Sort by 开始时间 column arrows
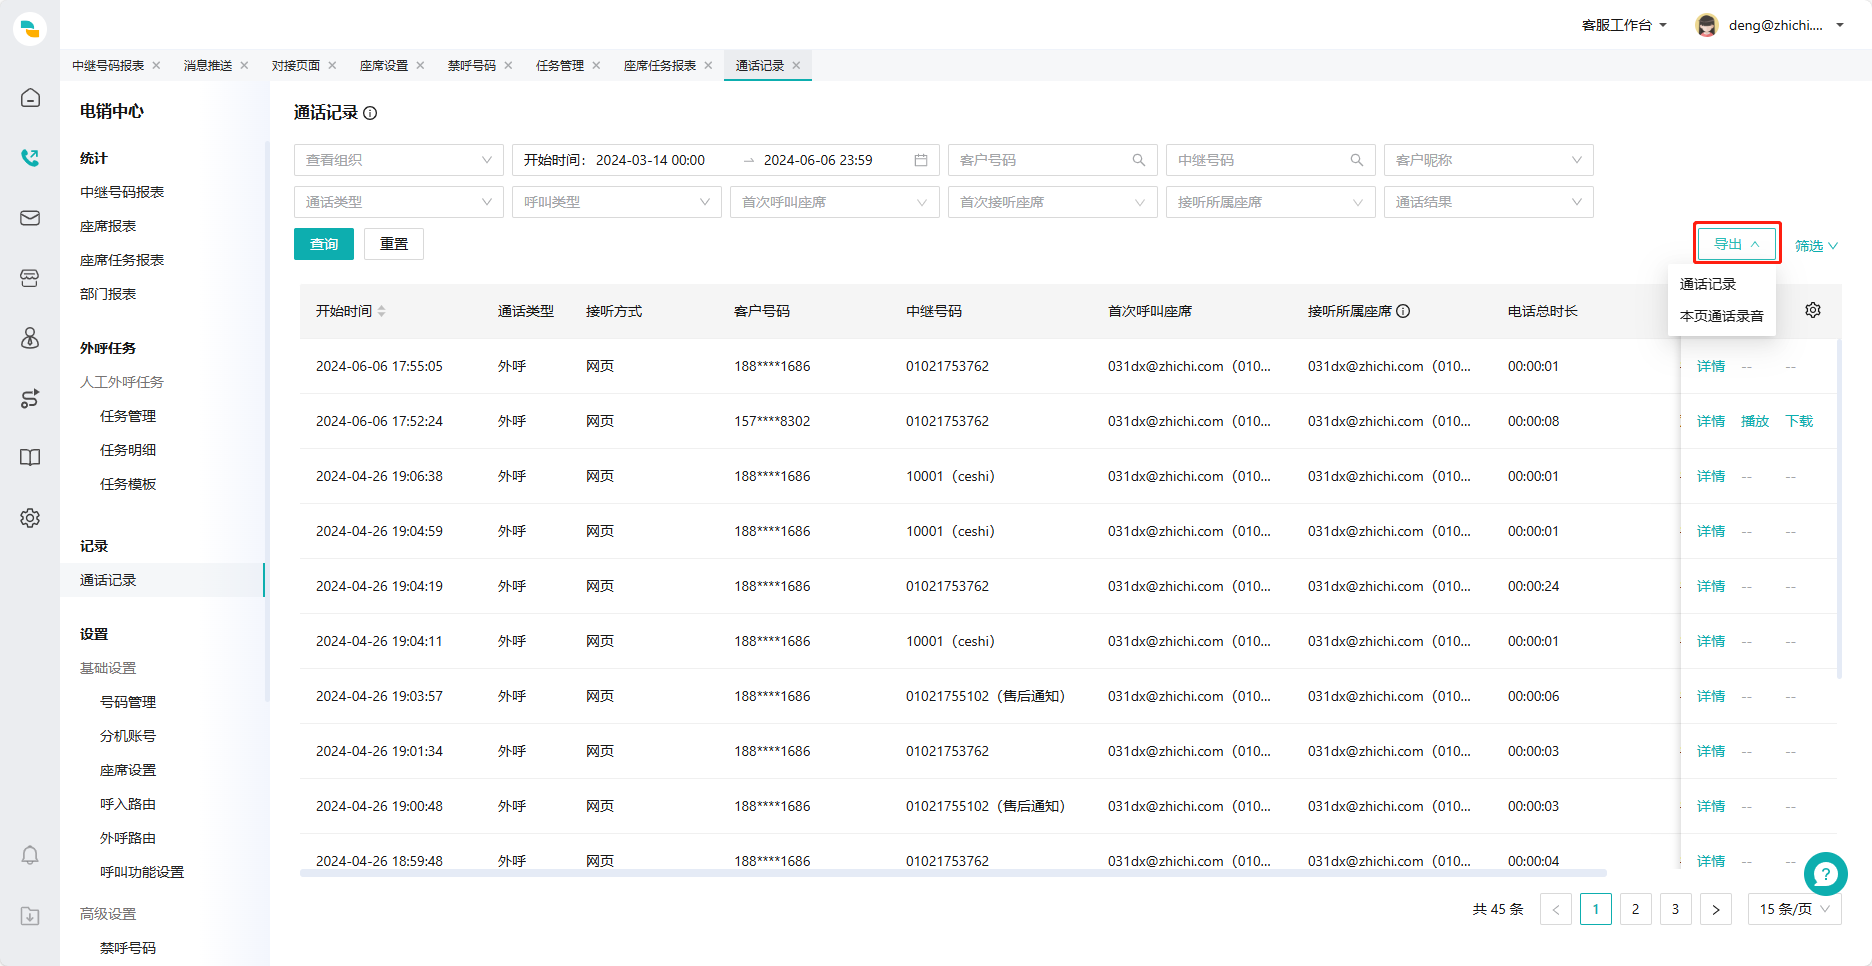 [382, 311]
